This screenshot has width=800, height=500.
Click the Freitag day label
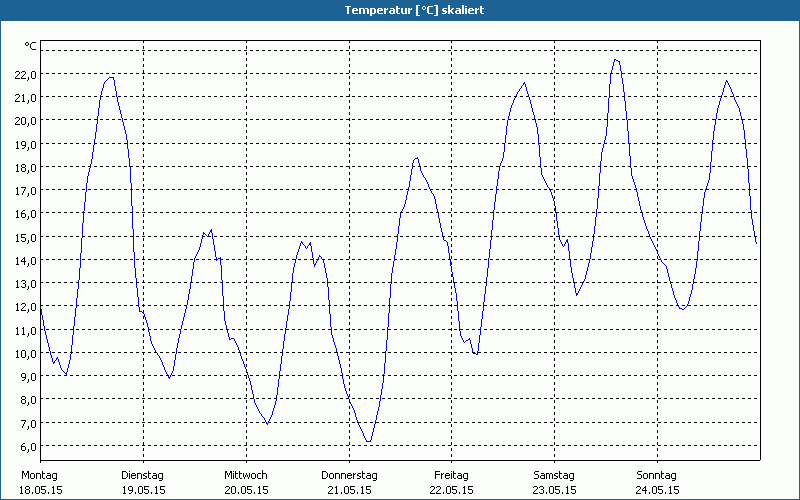tap(452, 475)
